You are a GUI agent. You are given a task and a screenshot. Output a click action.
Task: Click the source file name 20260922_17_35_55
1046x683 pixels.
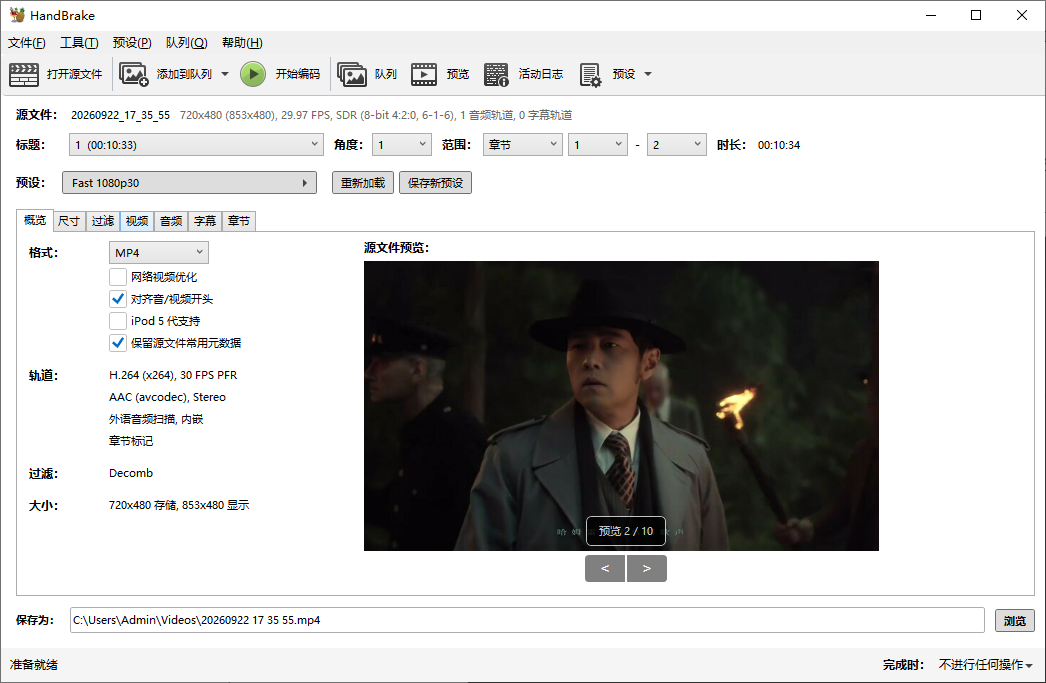coord(121,115)
